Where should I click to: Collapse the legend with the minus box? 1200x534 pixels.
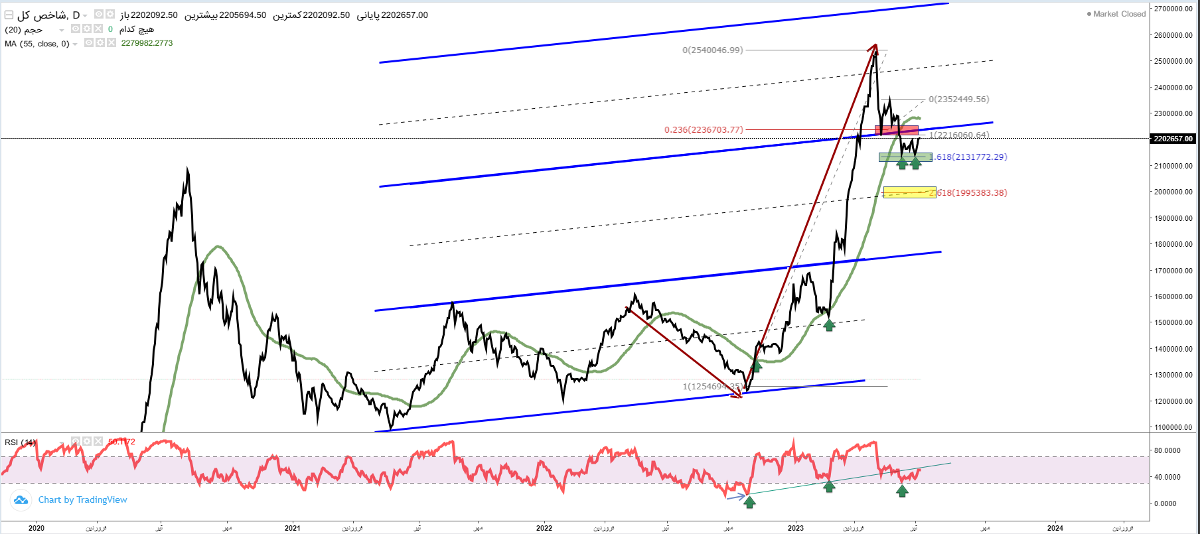(9, 15)
